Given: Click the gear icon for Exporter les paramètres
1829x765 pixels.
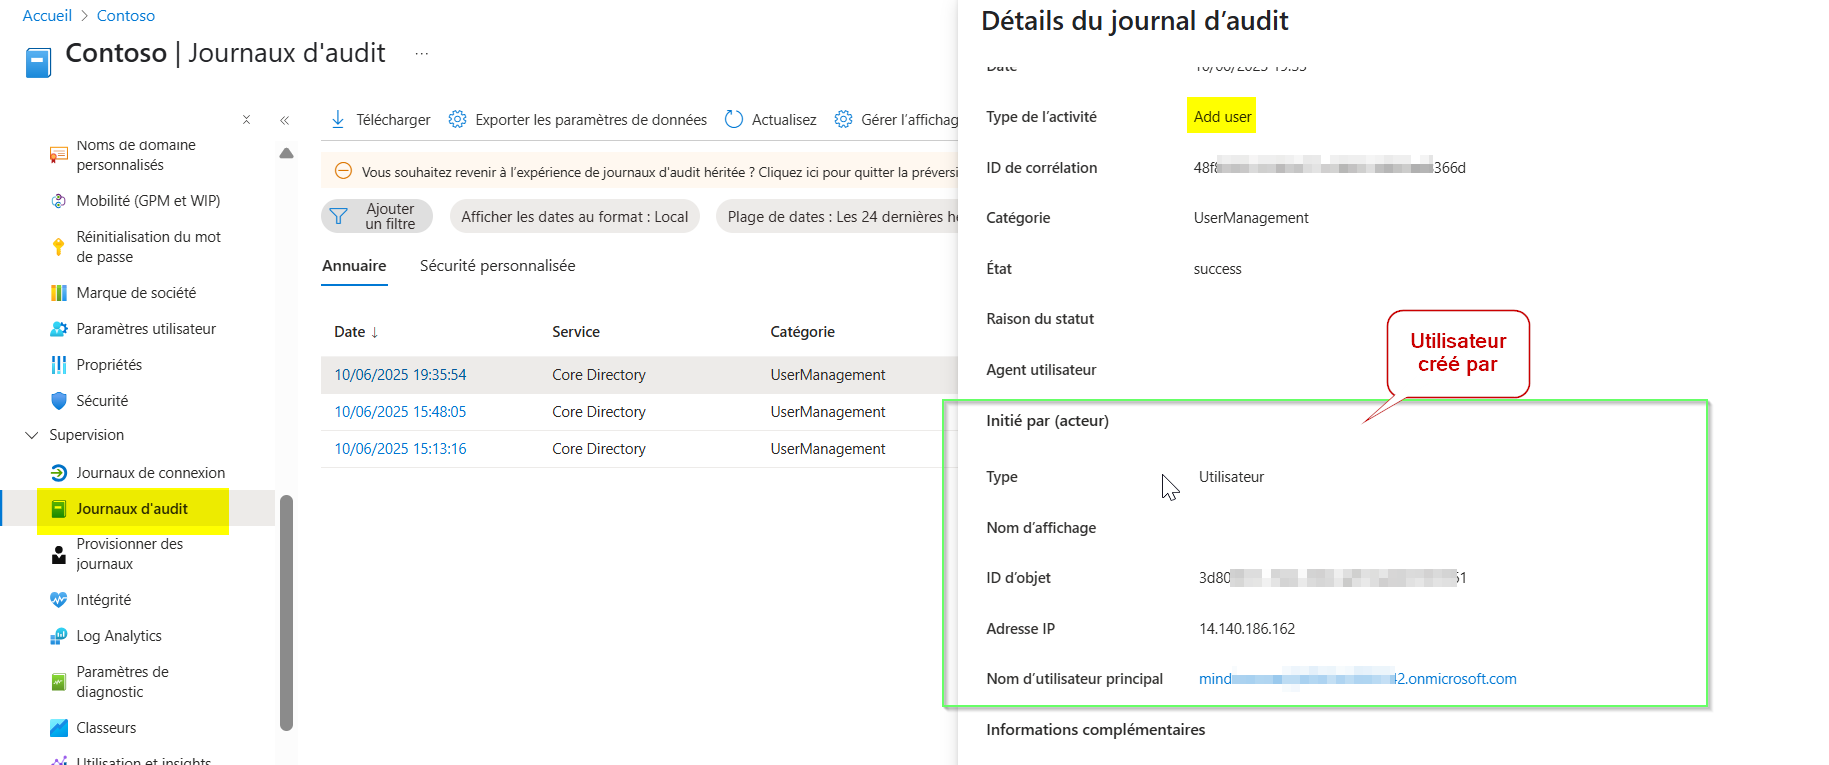Looking at the screenshot, I should click(457, 119).
